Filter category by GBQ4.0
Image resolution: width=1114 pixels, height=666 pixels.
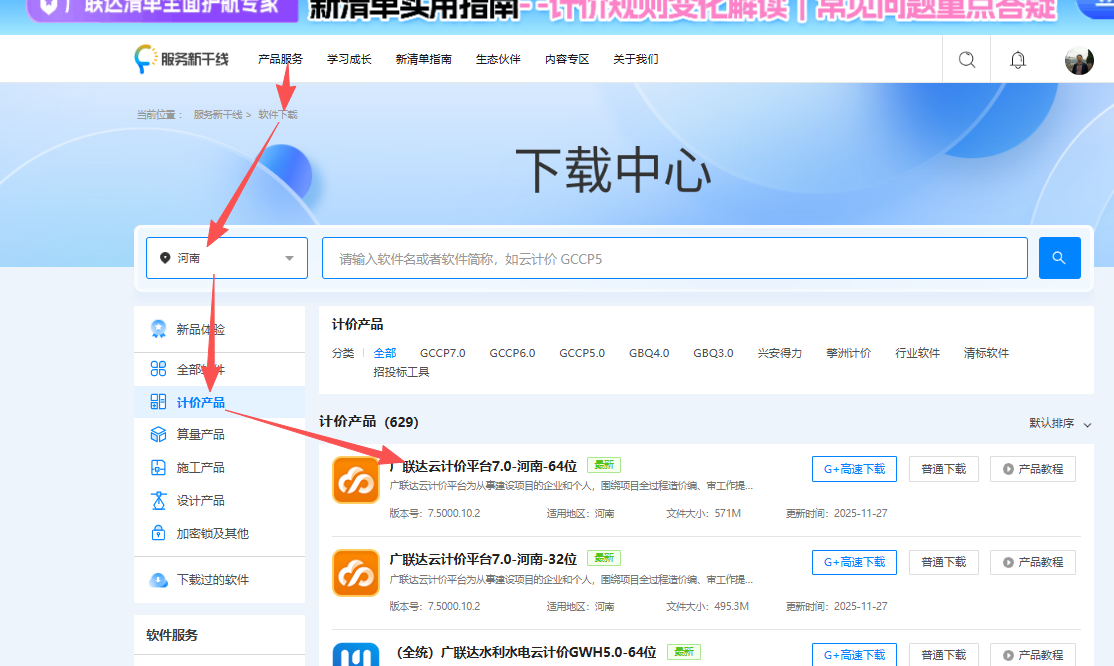tap(649, 353)
